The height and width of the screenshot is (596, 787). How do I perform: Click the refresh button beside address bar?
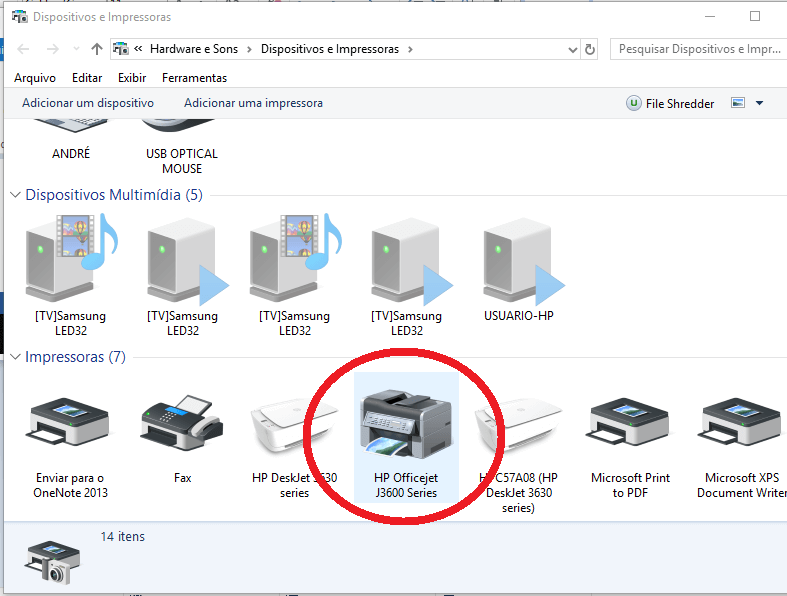(x=590, y=49)
